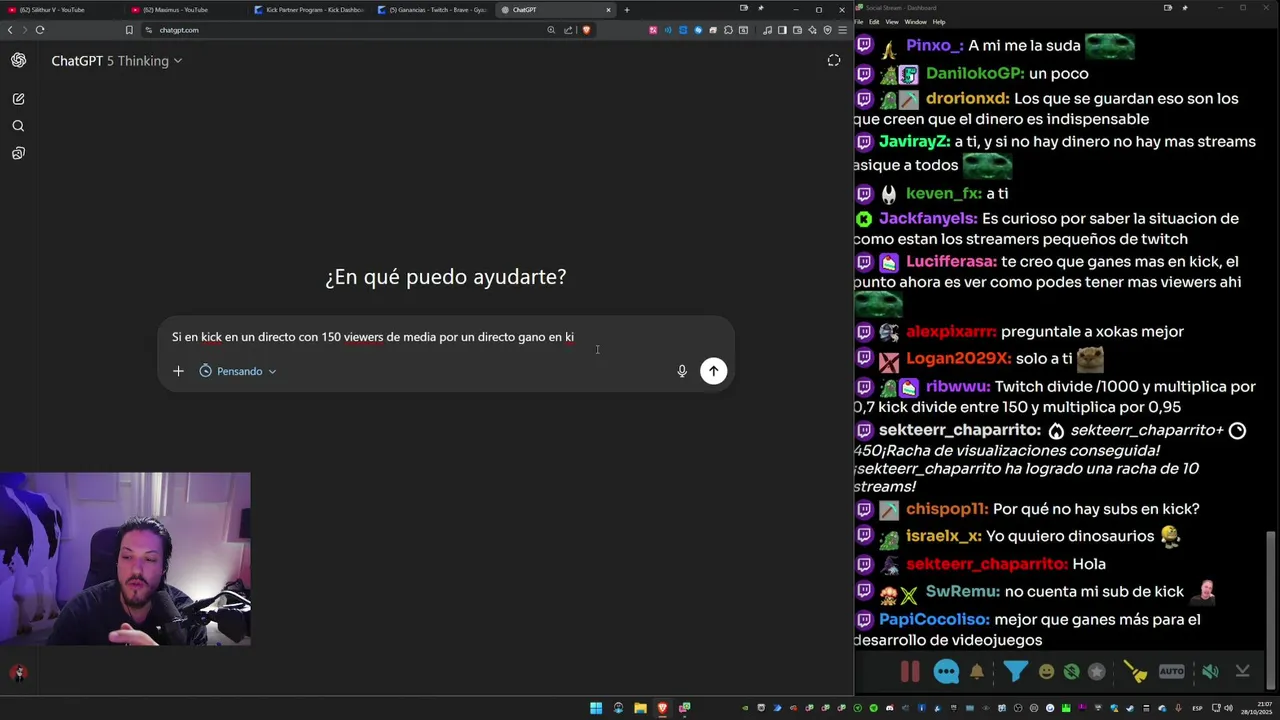
Task: Open the library icon in ChatGPT sidebar
Action: pyautogui.click(x=18, y=153)
